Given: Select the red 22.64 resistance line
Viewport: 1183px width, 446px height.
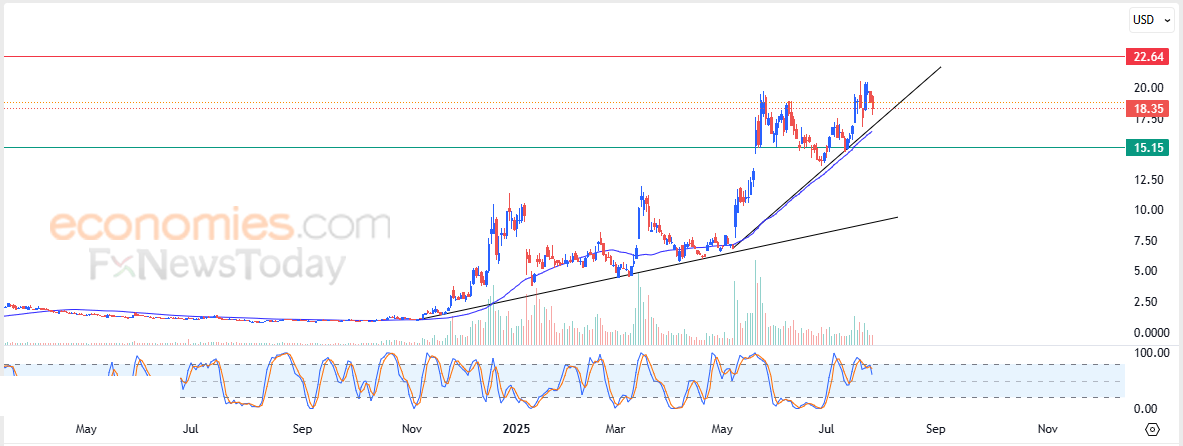Looking at the screenshot, I should (562, 57).
